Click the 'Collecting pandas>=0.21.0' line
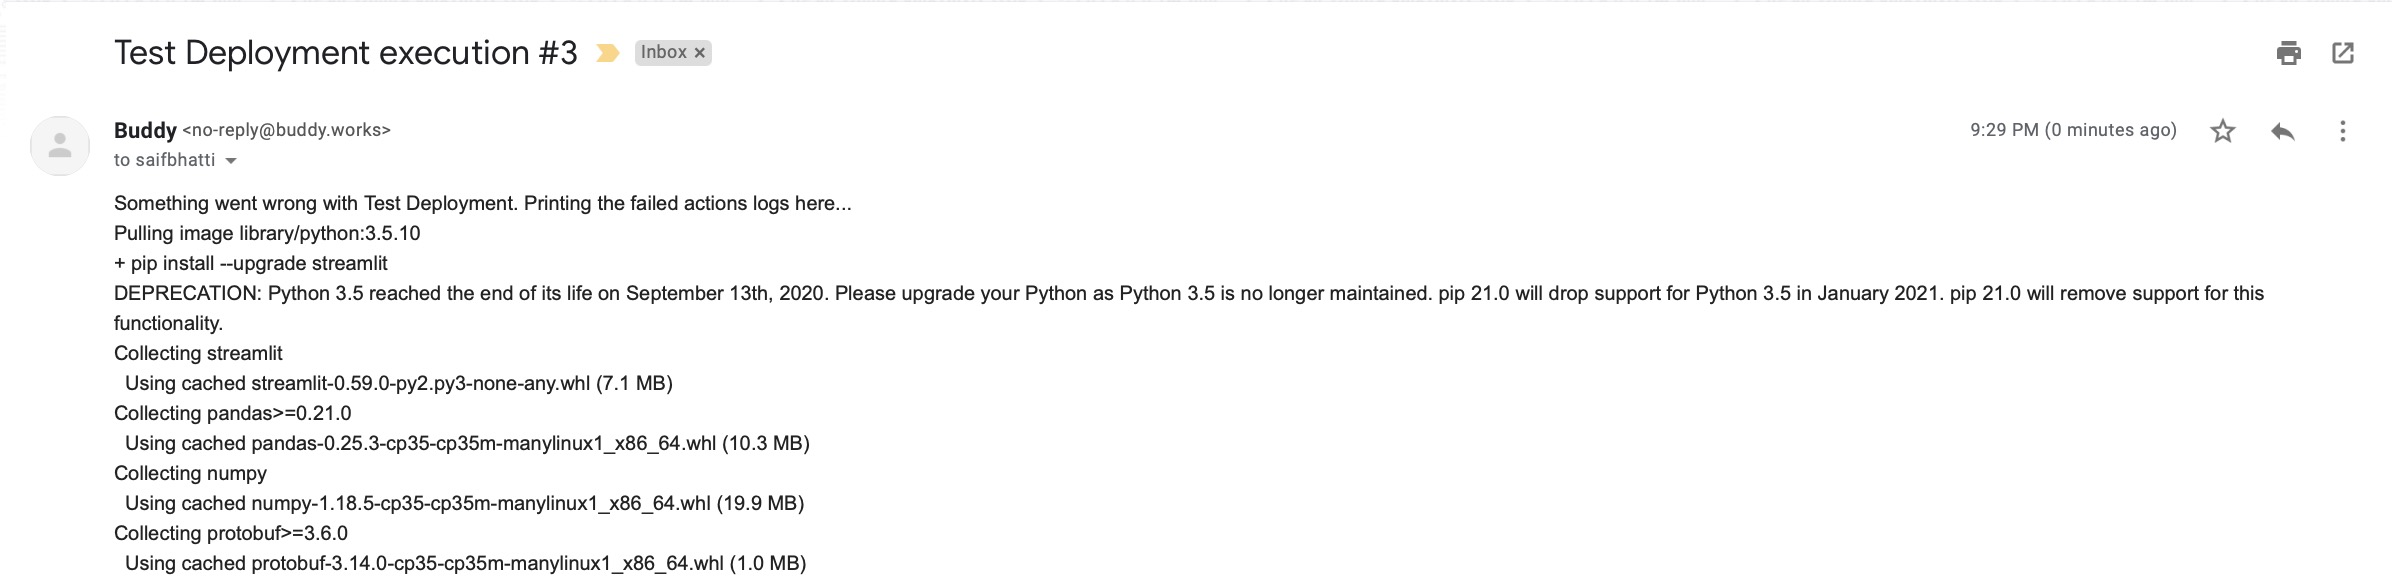This screenshot has height=584, width=2392. pyautogui.click(x=233, y=413)
